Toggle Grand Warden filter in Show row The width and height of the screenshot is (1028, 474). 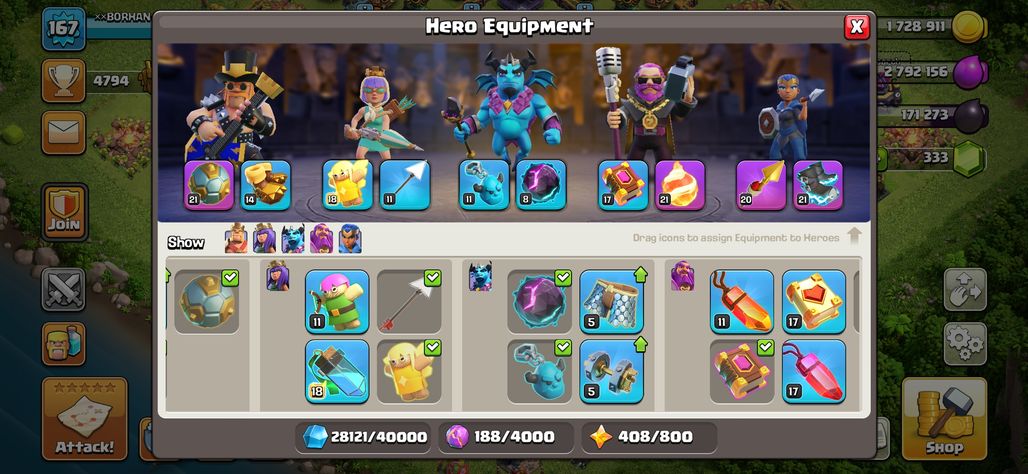pos(321,239)
